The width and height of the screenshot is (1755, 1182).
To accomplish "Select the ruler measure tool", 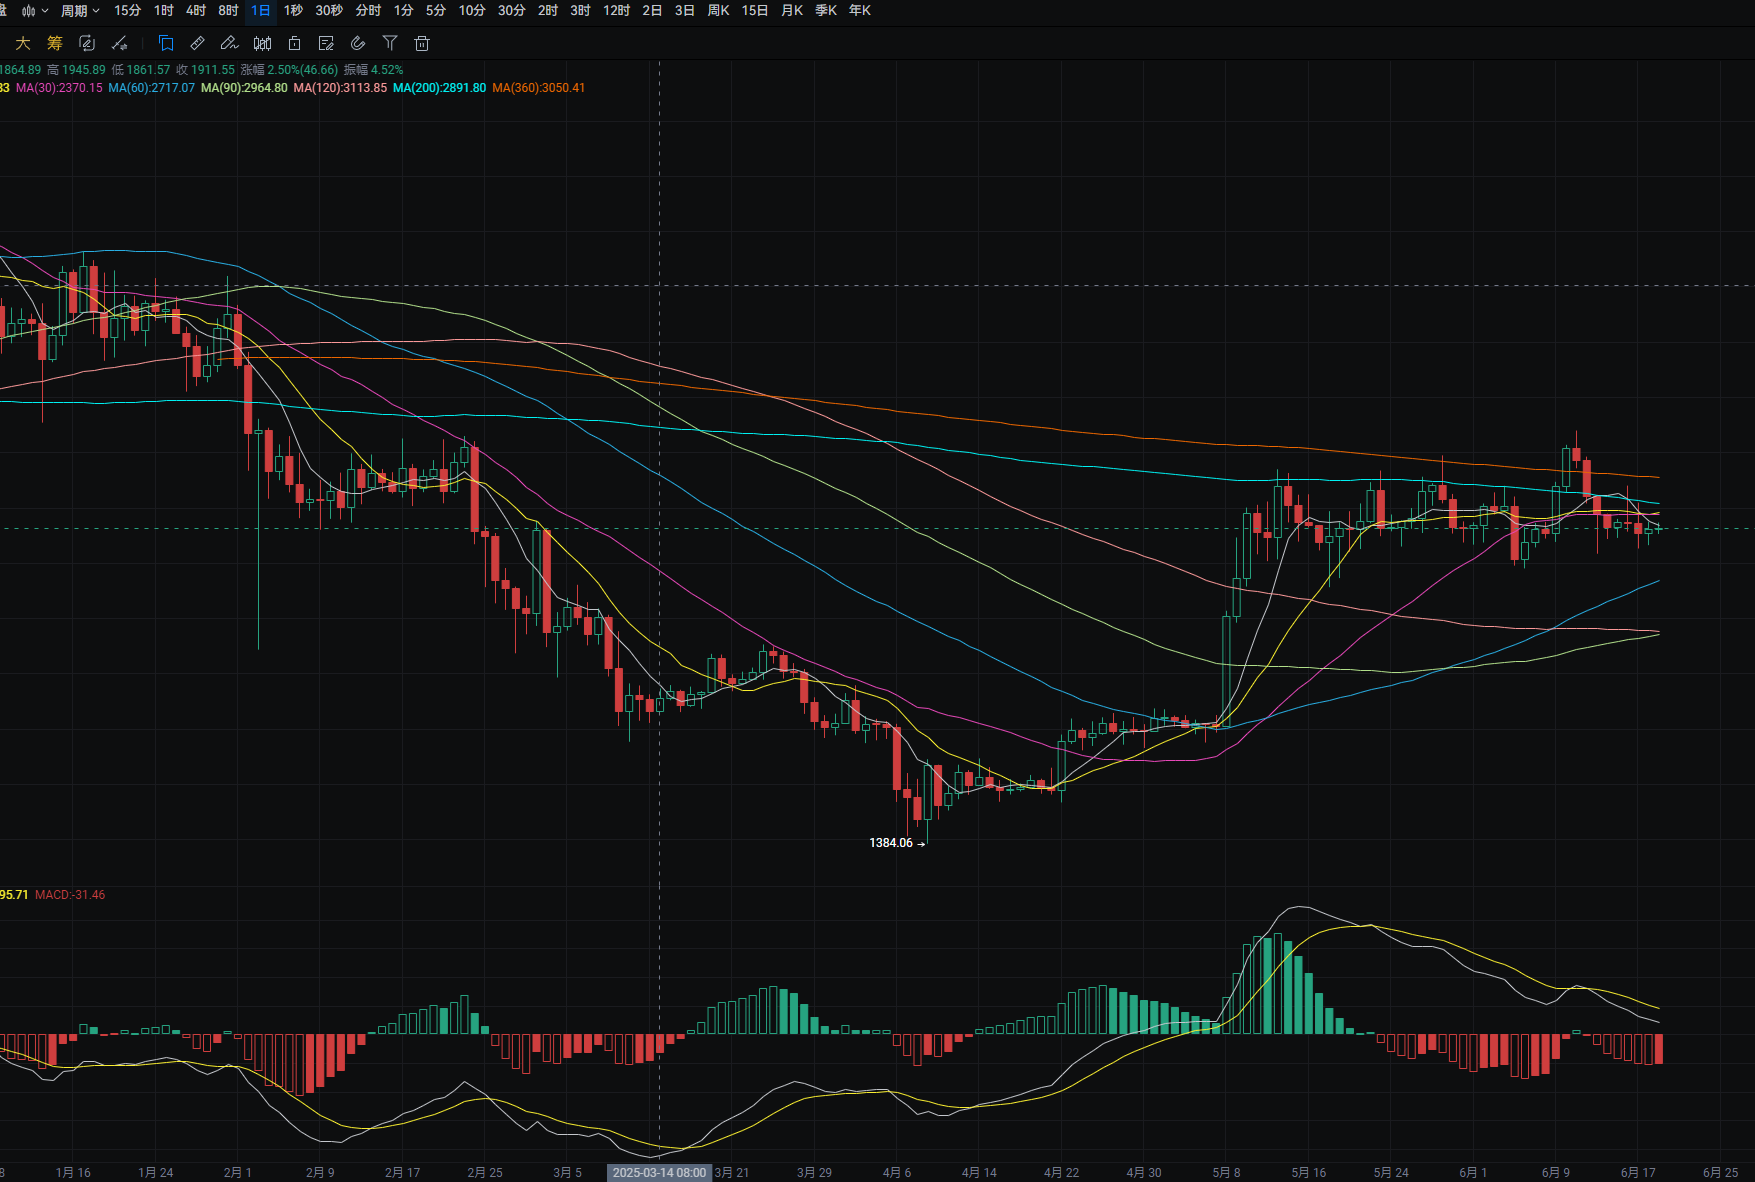I will click(x=198, y=43).
